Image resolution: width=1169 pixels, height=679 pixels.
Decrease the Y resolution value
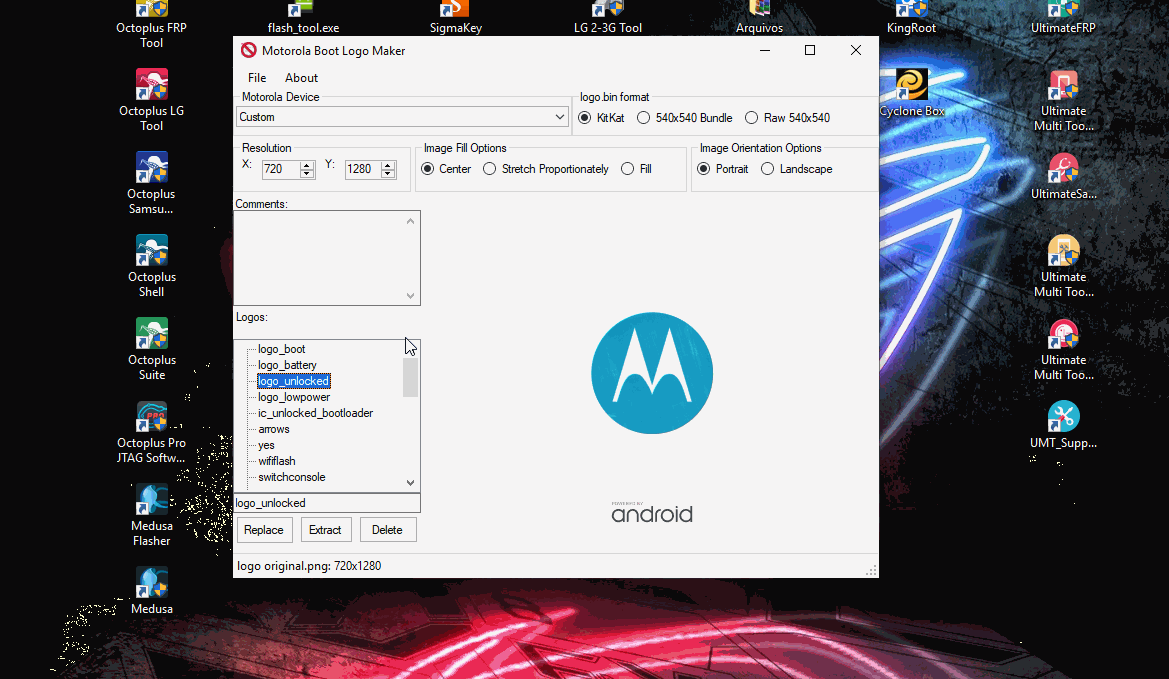pos(388,174)
